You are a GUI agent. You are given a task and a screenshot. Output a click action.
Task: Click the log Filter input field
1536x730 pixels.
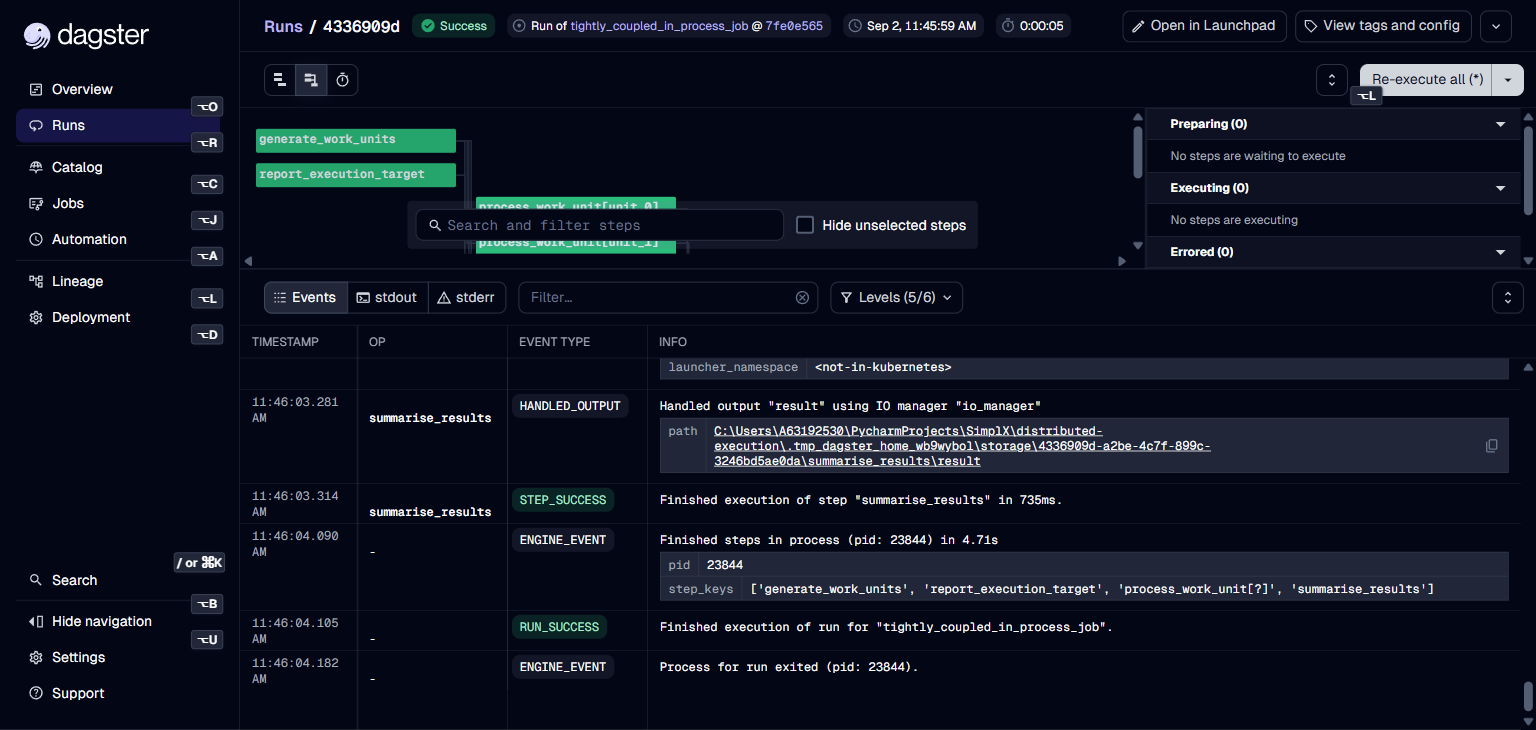668,298
